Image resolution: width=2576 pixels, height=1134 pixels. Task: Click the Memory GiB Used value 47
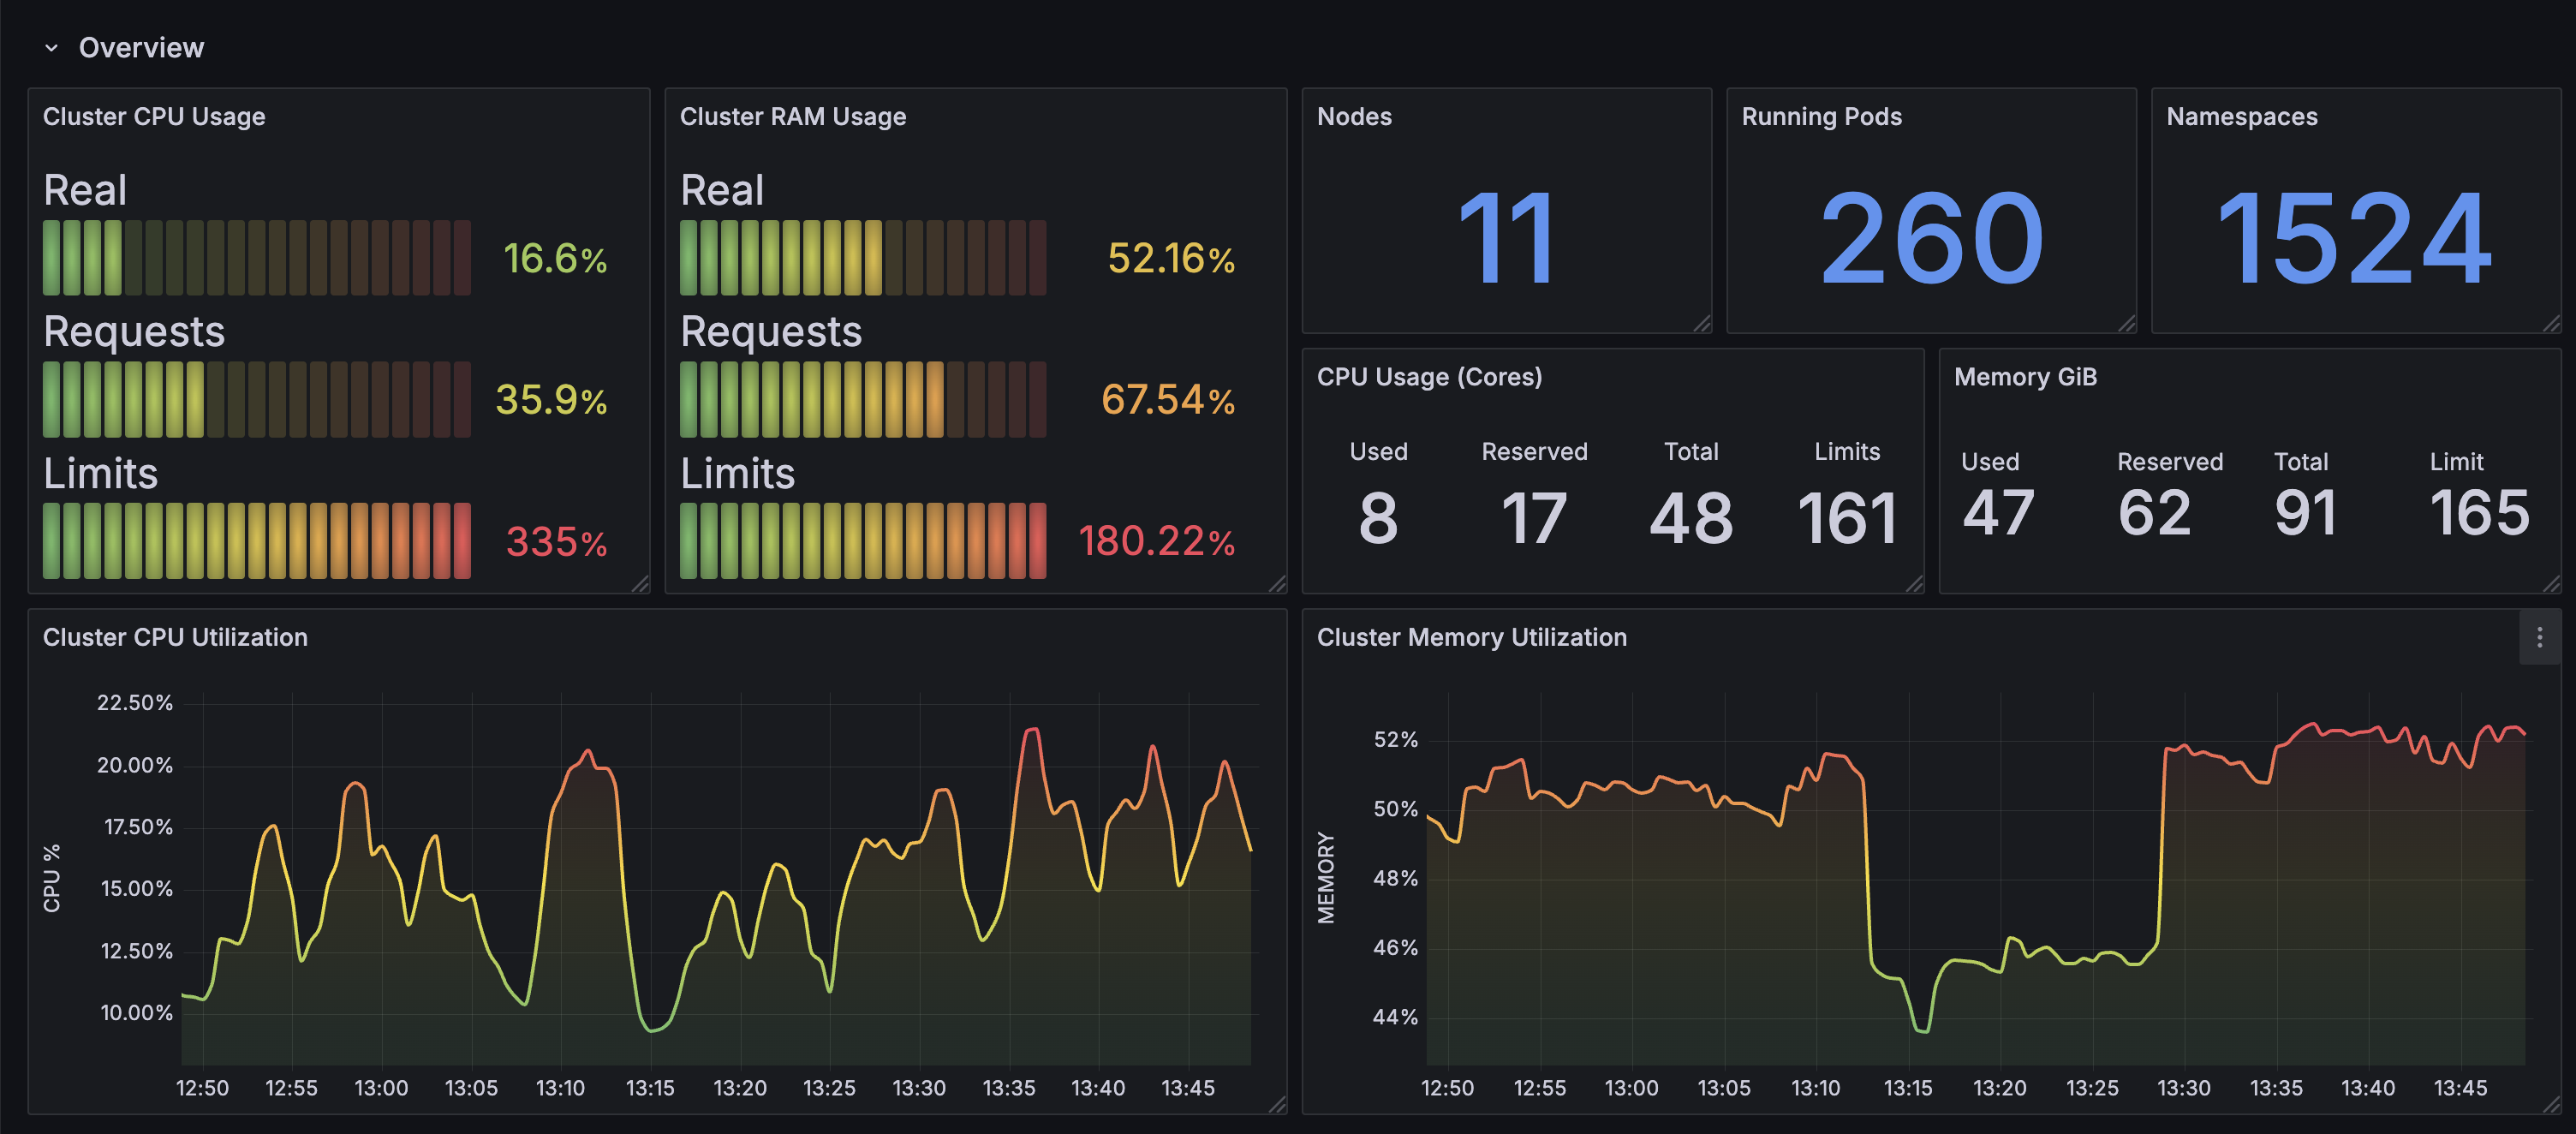pos(1998,513)
